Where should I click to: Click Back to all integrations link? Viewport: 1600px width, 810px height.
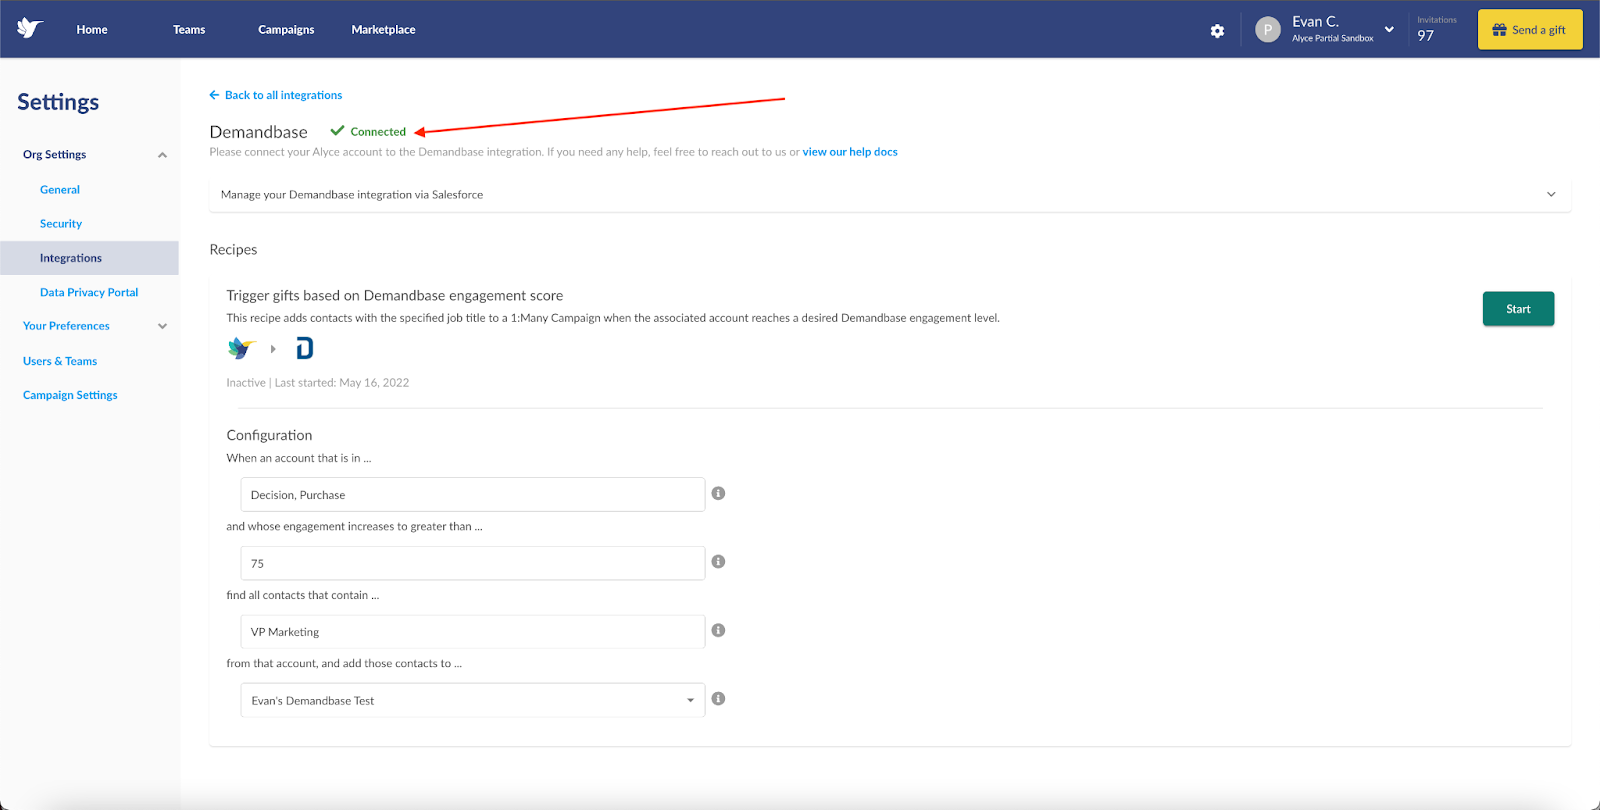[283, 95]
